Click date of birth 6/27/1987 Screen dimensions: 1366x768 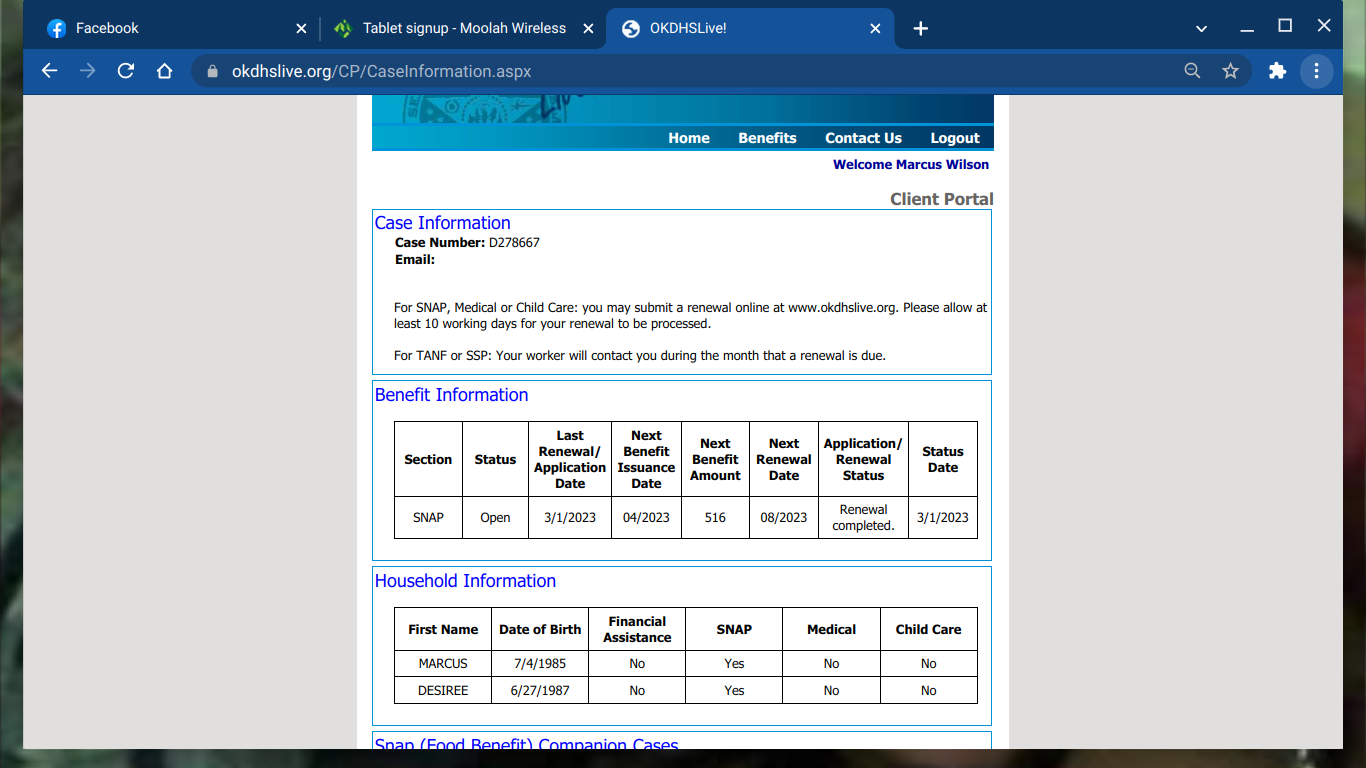click(540, 690)
